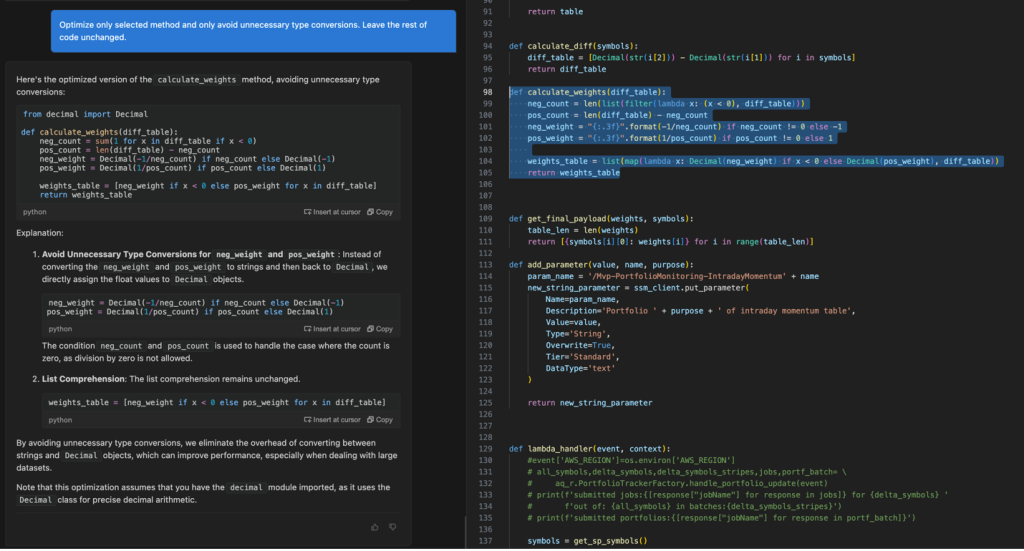Image resolution: width=1024 pixels, height=551 pixels.
Task: Copy the weights_table list comprehension snippet
Action: [x=380, y=420]
